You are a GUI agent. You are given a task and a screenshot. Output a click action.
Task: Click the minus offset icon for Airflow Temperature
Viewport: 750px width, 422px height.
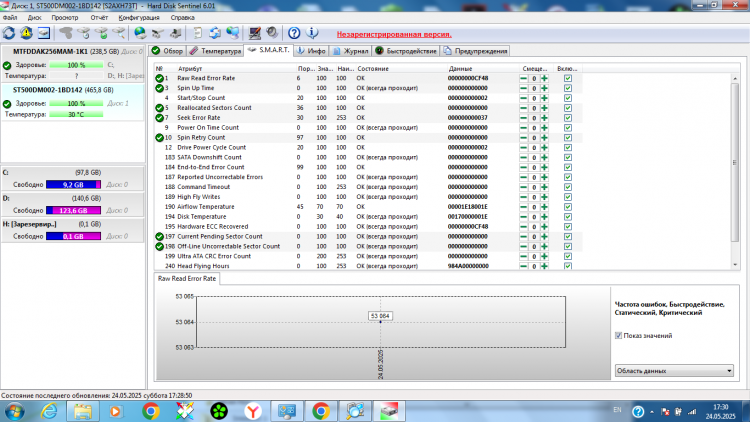coord(524,207)
